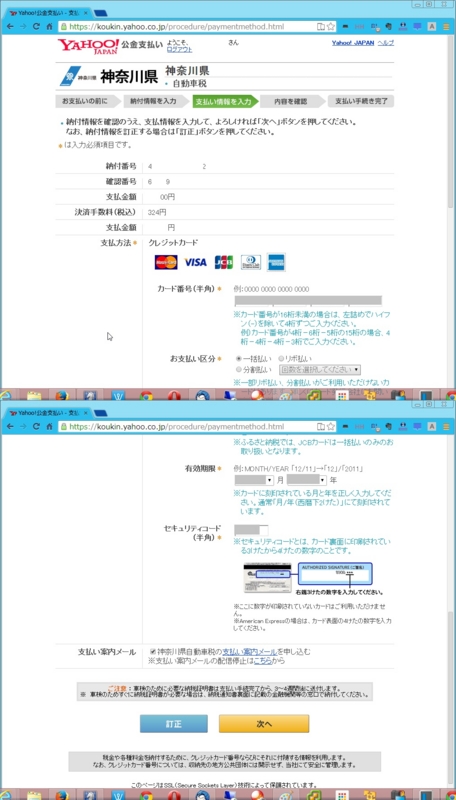Viewport: 456px width, 800px height.
Task: Click Firefox icon in the upper taskbar
Action: 61,395
